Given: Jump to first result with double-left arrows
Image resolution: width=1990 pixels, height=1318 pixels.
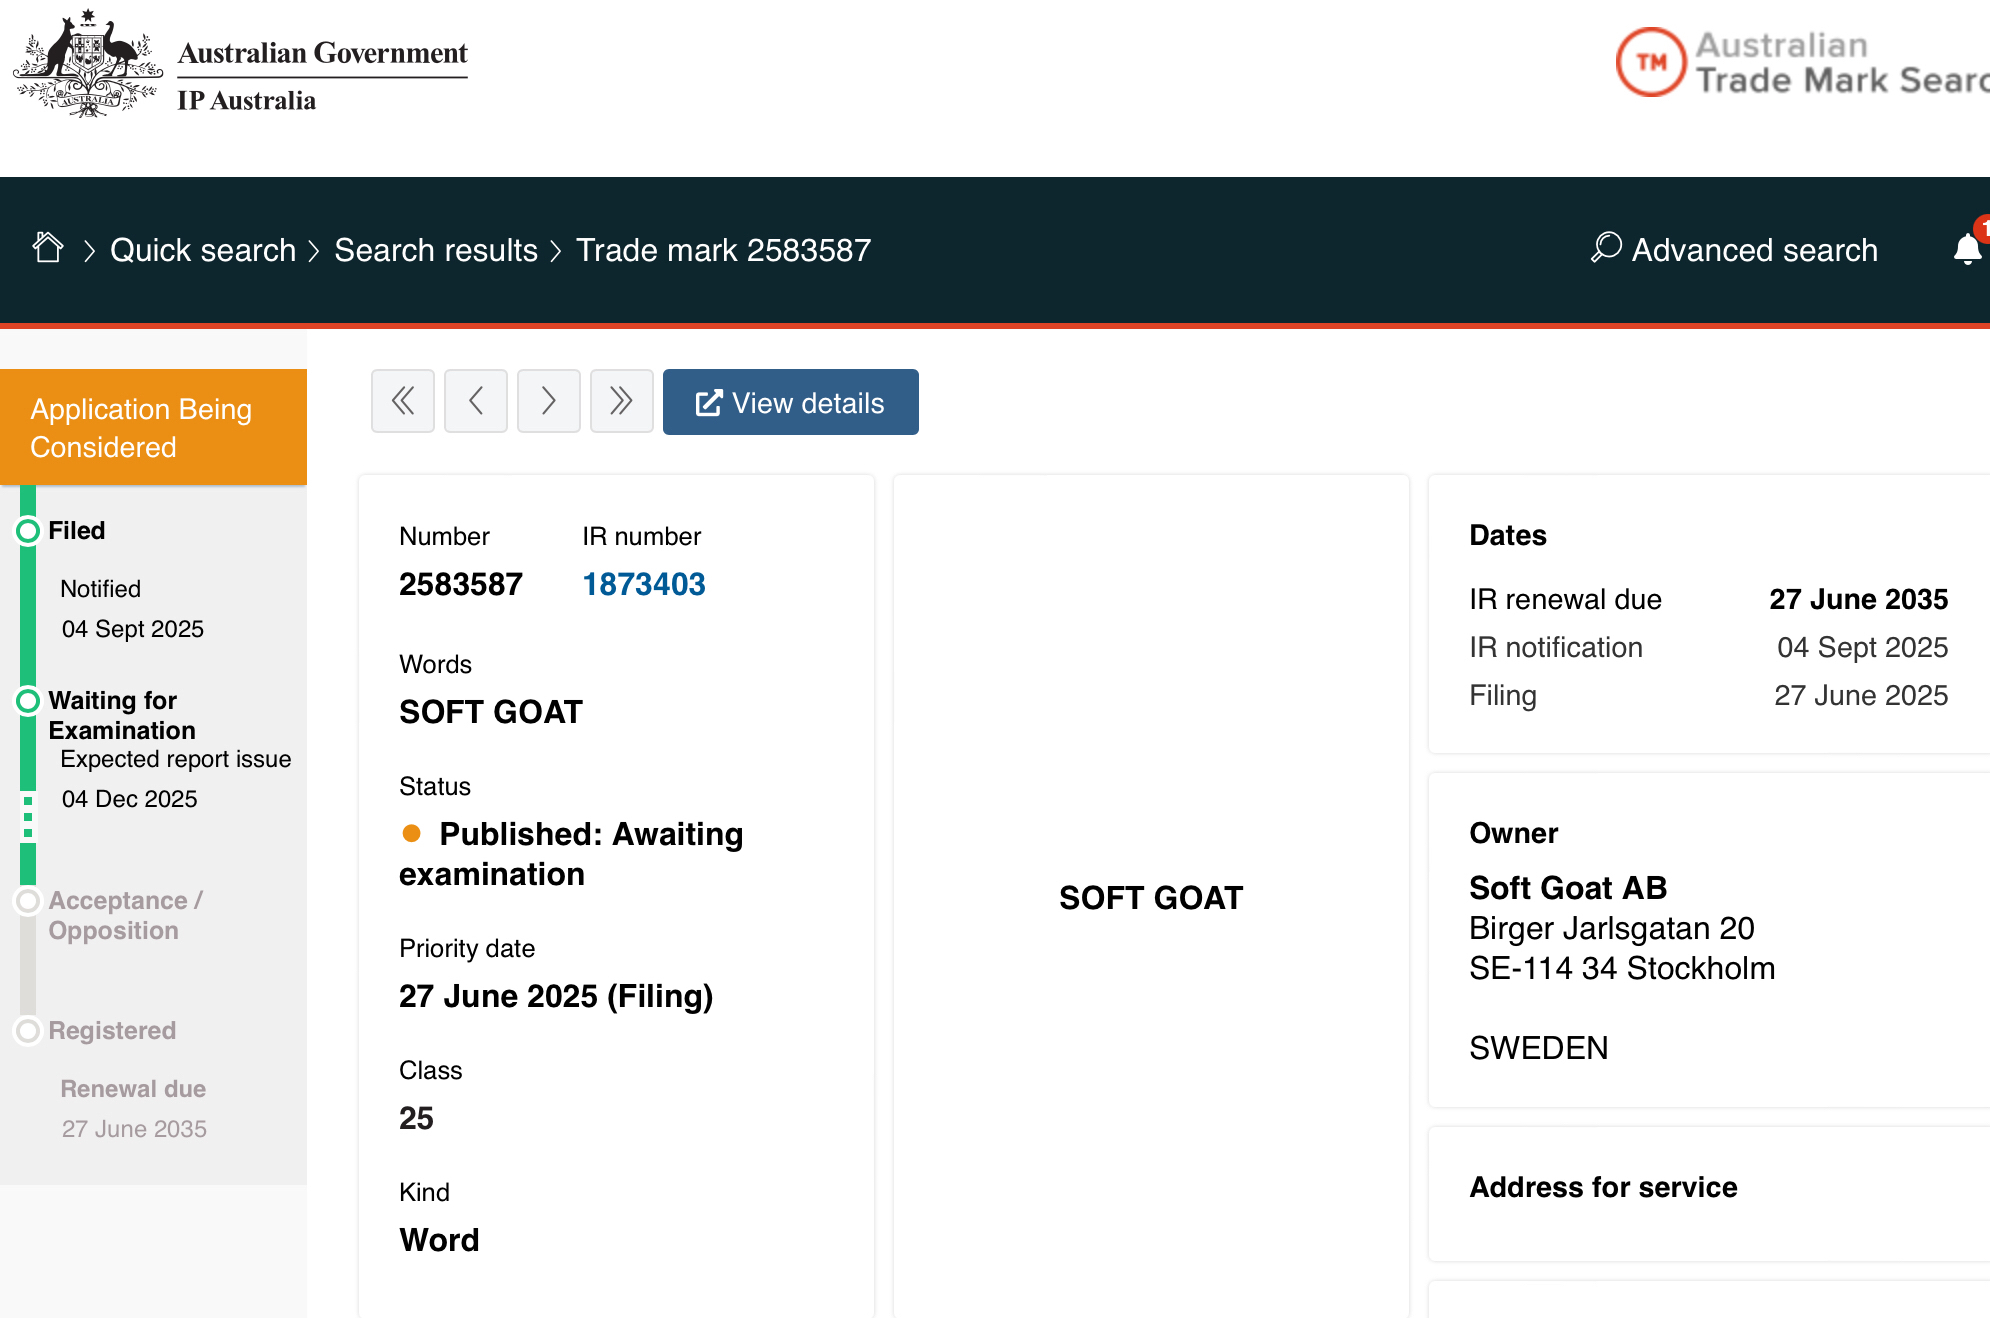Looking at the screenshot, I should pos(403,402).
